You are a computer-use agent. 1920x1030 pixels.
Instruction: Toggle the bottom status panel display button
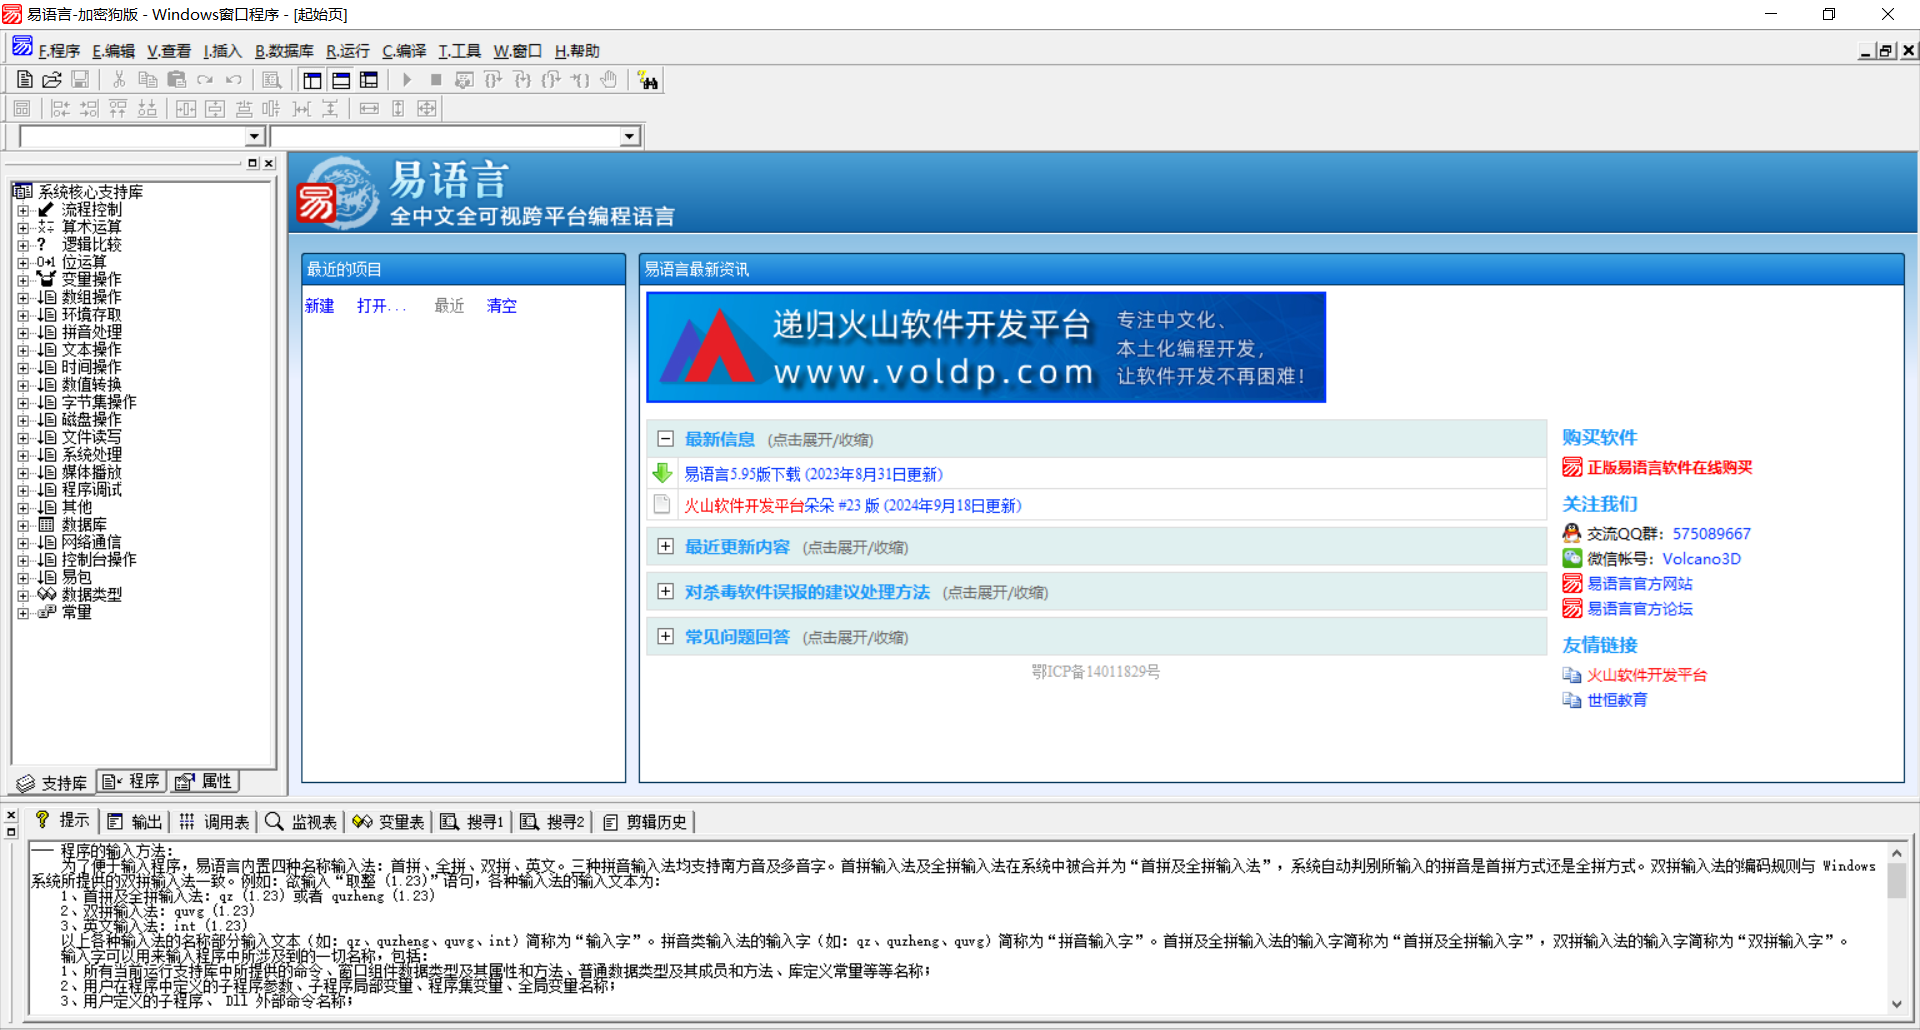341,80
